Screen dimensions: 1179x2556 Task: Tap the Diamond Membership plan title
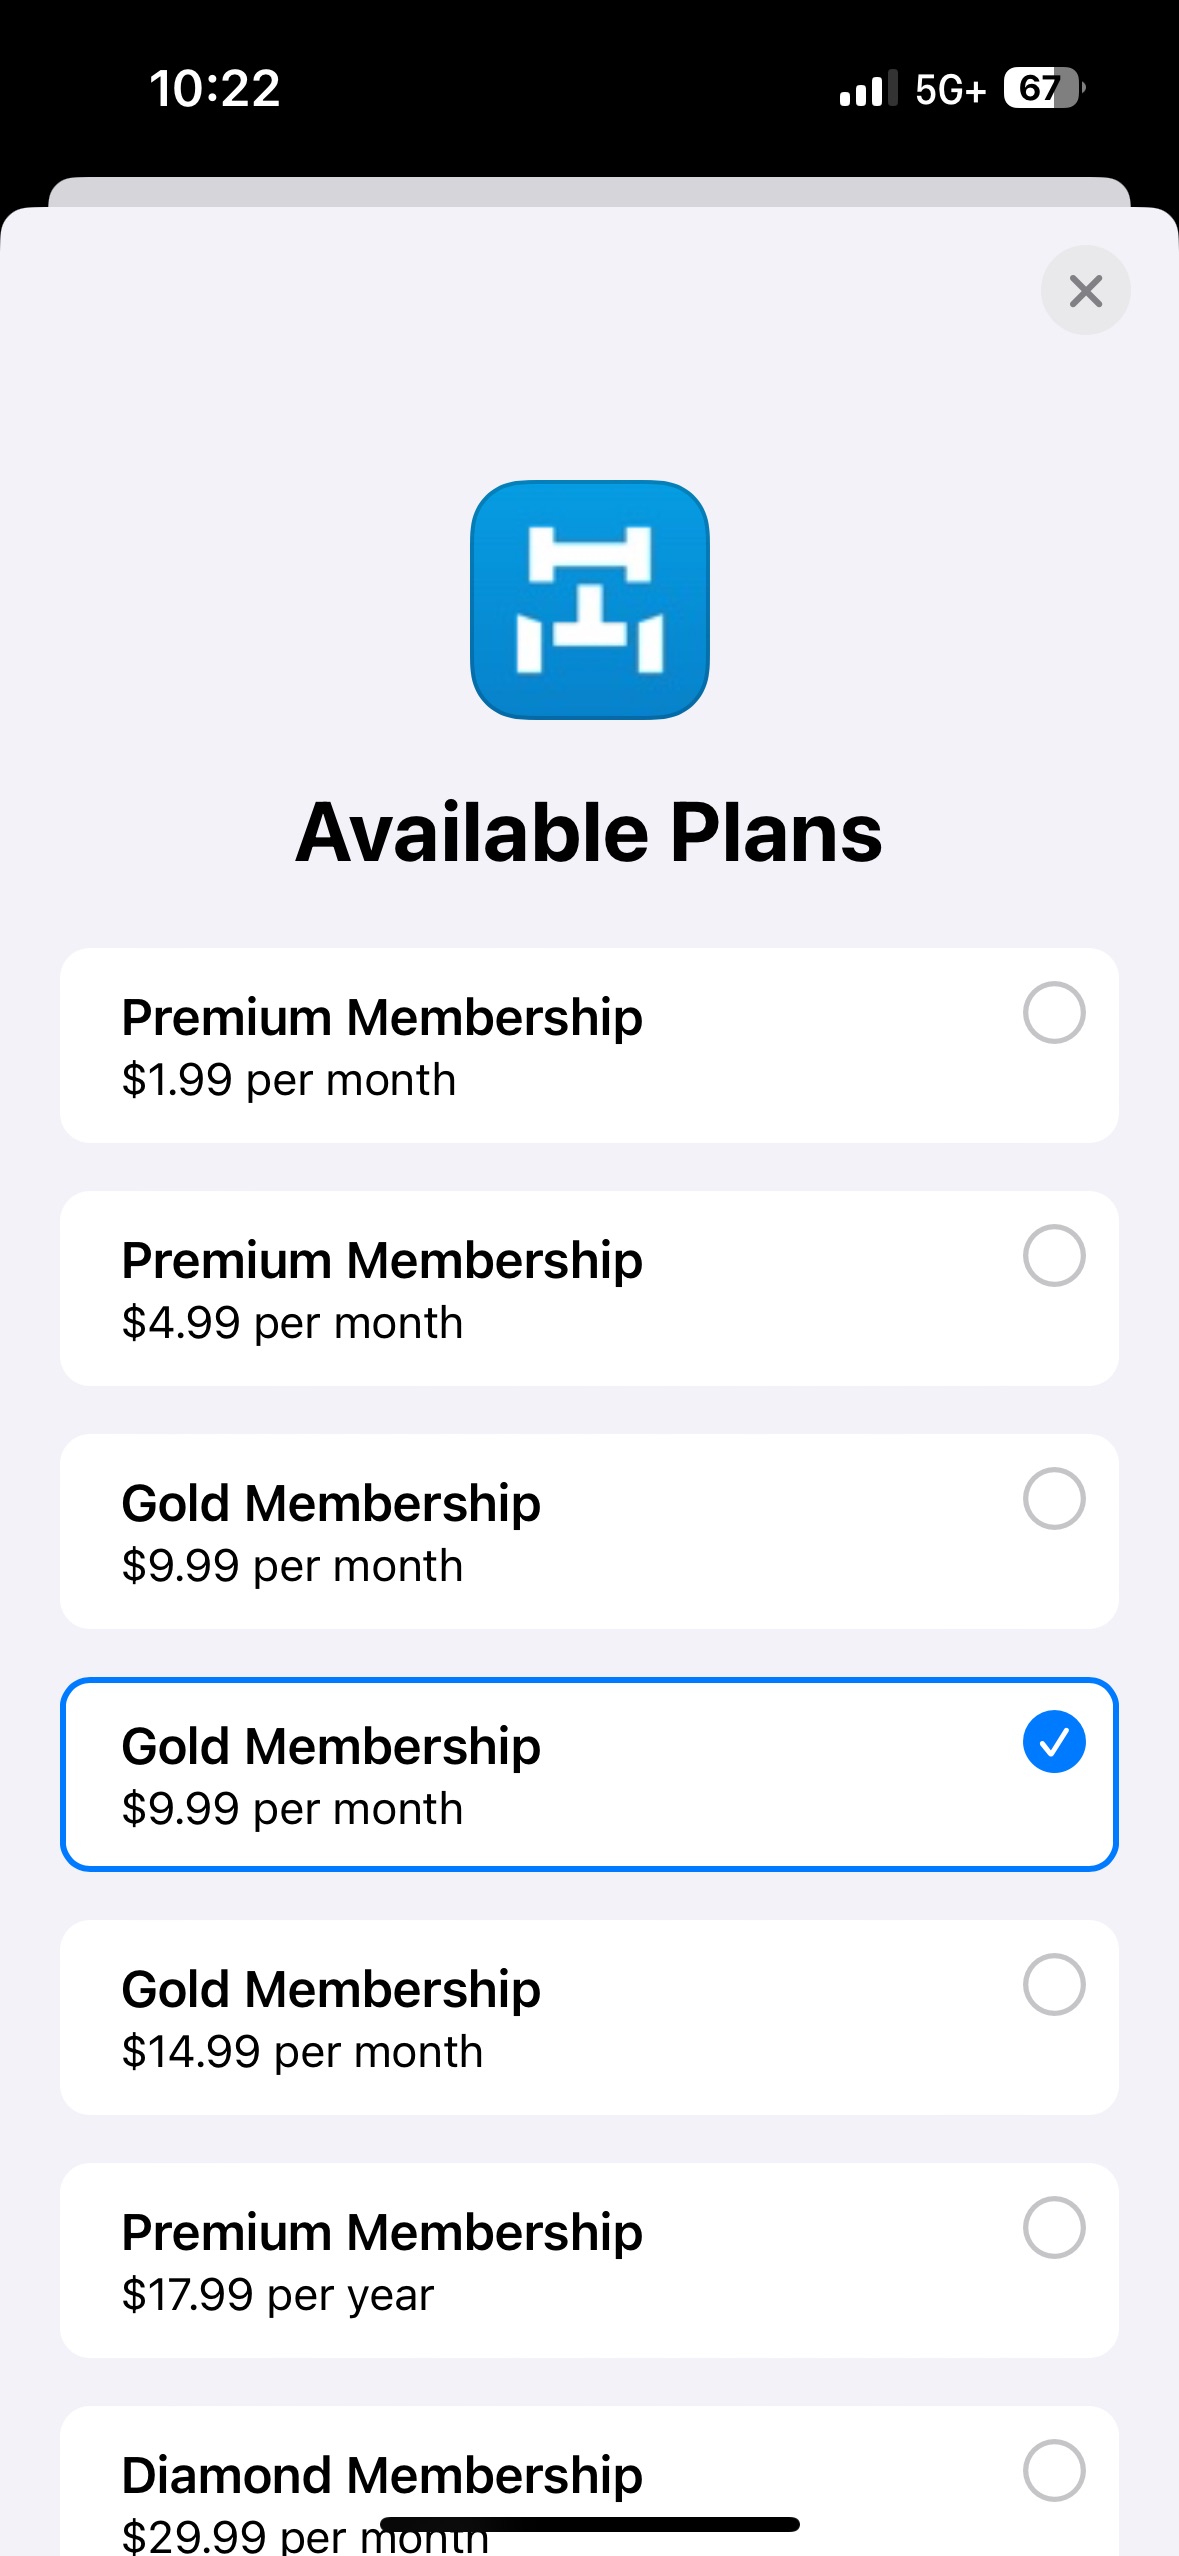[x=382, y=2476]
